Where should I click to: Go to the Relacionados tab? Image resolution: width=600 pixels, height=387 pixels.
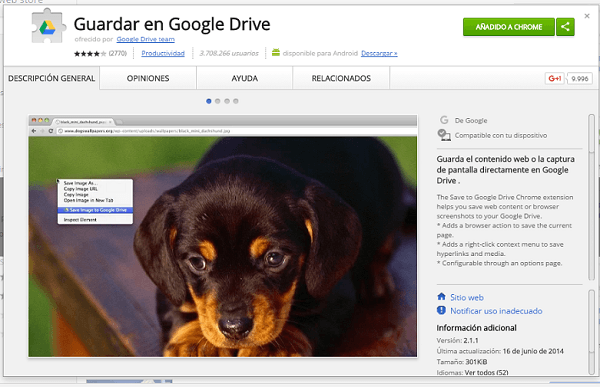point(341,78)
